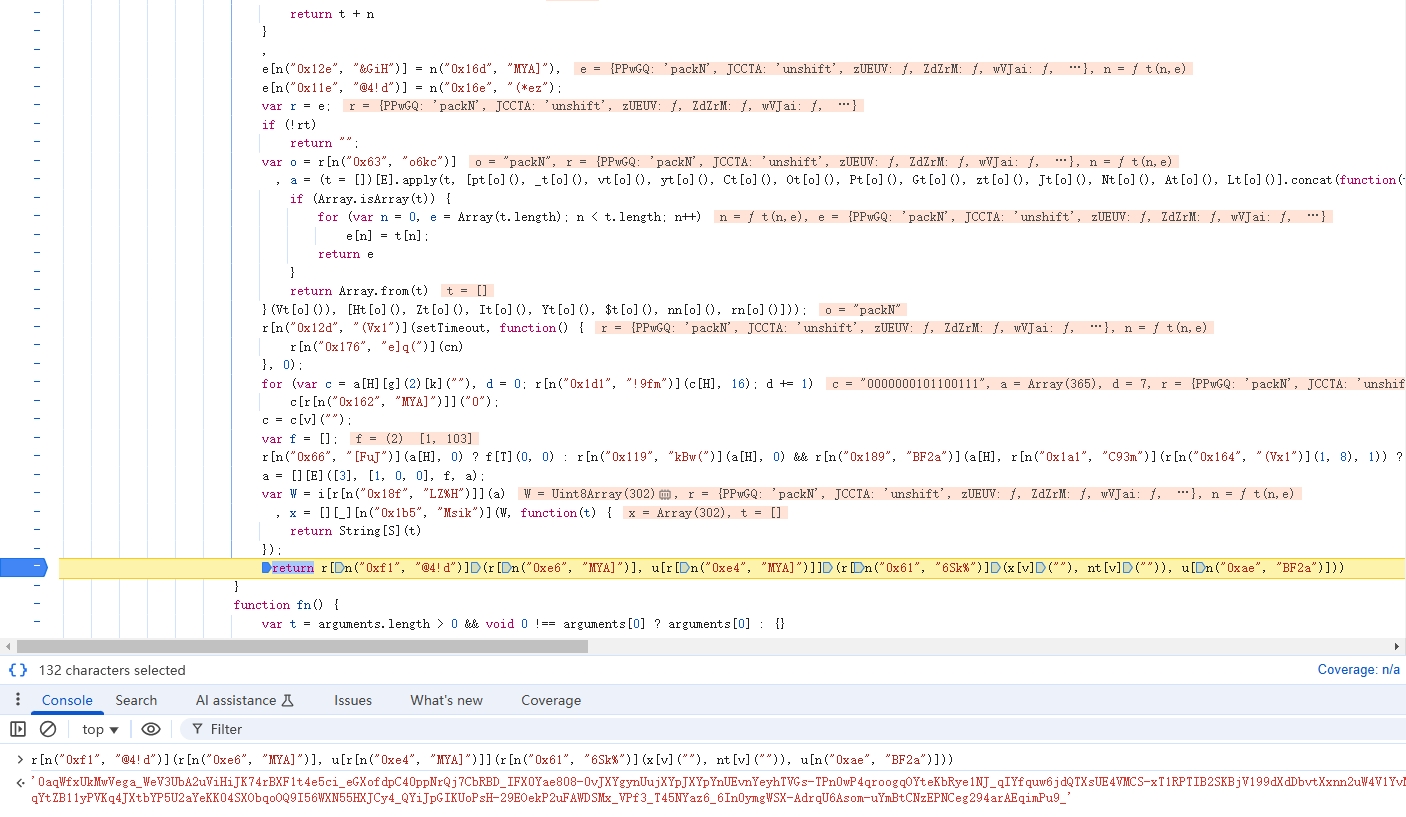The image size is (1406, 817).
Task: Click the Coverage: n/a link
Action: pos(1358,670)
